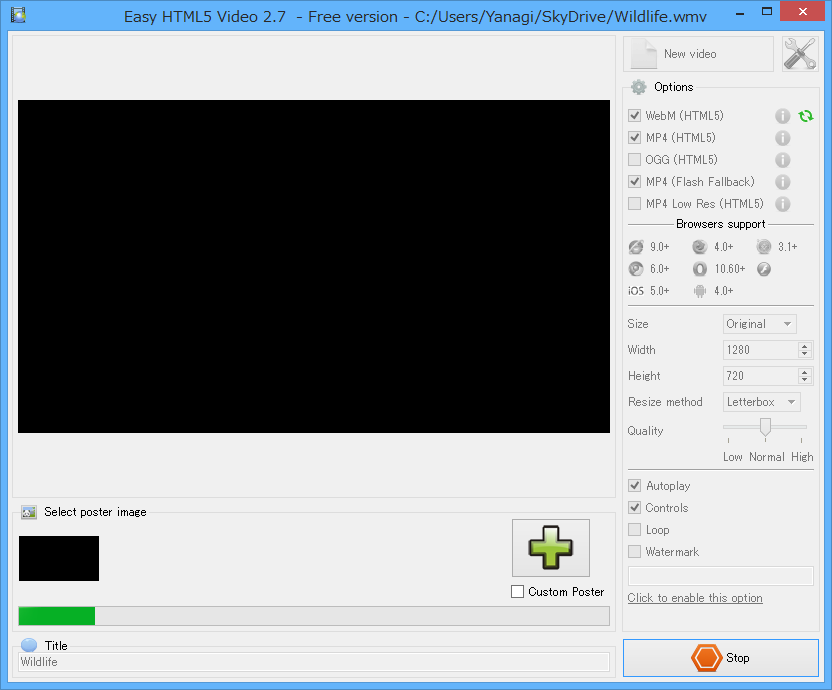The width and height of the screenshot is (832, 690).
Task: Increase Width with the up stepper arrow
Action: point(805,346)
